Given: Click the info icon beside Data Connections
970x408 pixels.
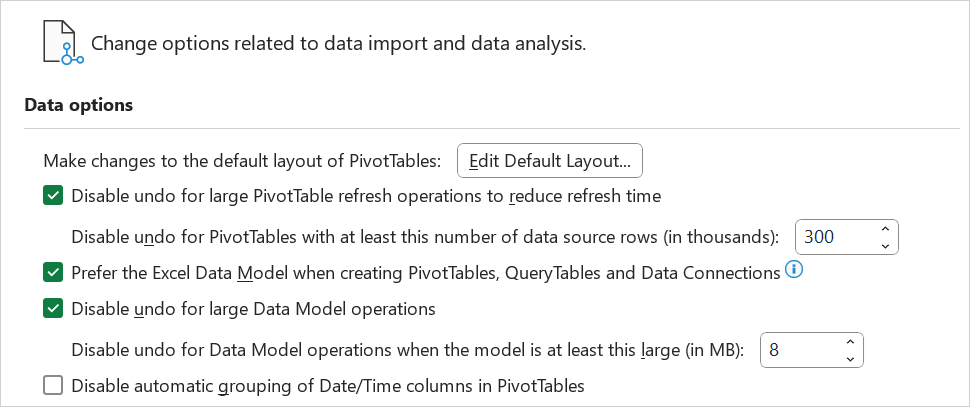Looking at the screenshot, I should pyautogui.click(x=794, y=270).
